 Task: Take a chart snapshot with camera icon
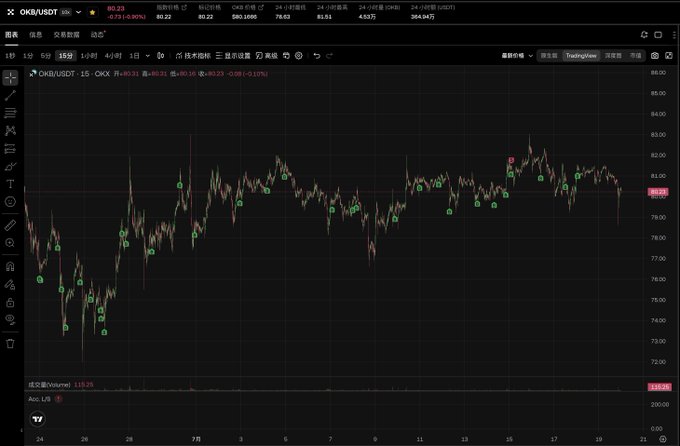click(655, 56)
